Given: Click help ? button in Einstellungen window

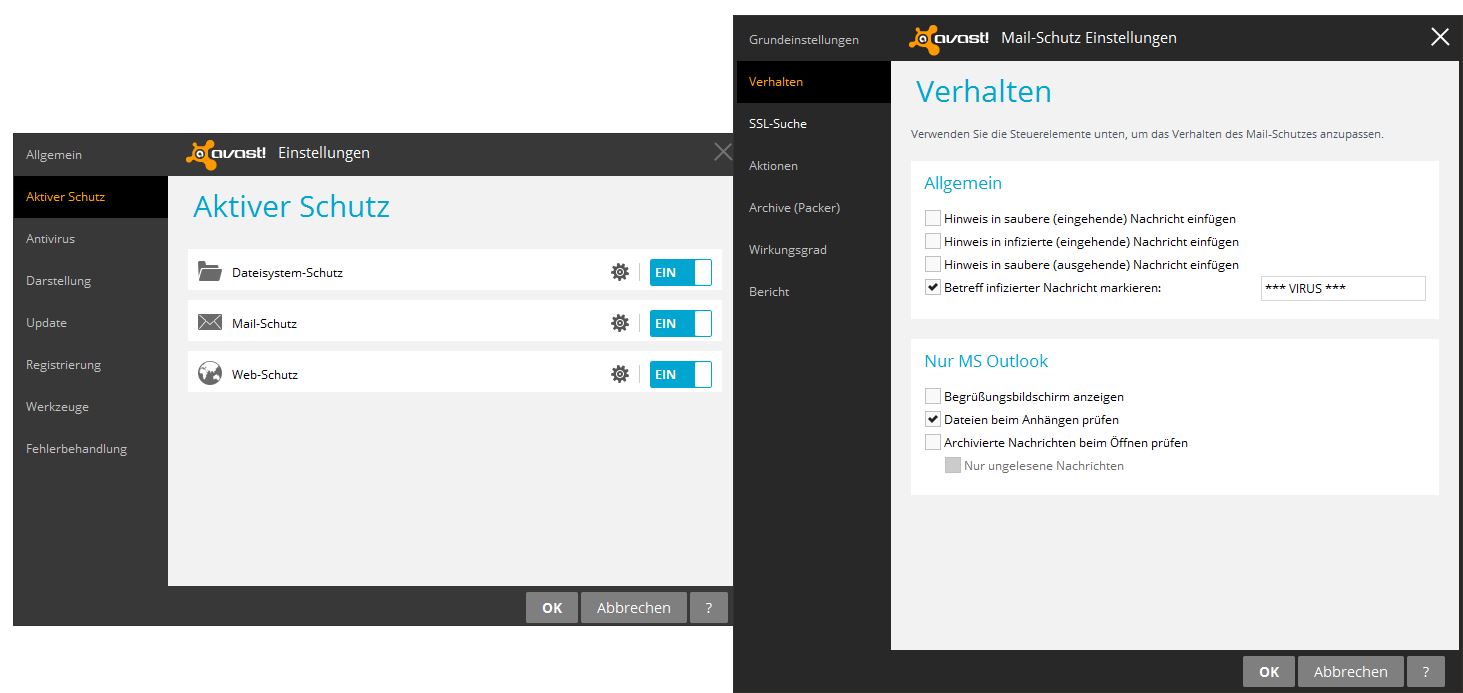Looking at the screenshot, I should [709, 608].
